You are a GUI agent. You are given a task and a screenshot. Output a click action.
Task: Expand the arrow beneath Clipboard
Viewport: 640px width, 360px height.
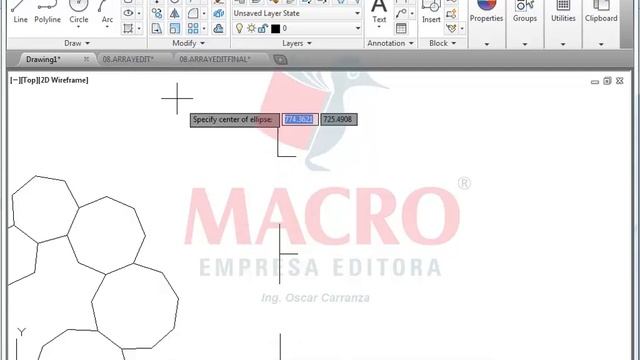tap(601, 44)
